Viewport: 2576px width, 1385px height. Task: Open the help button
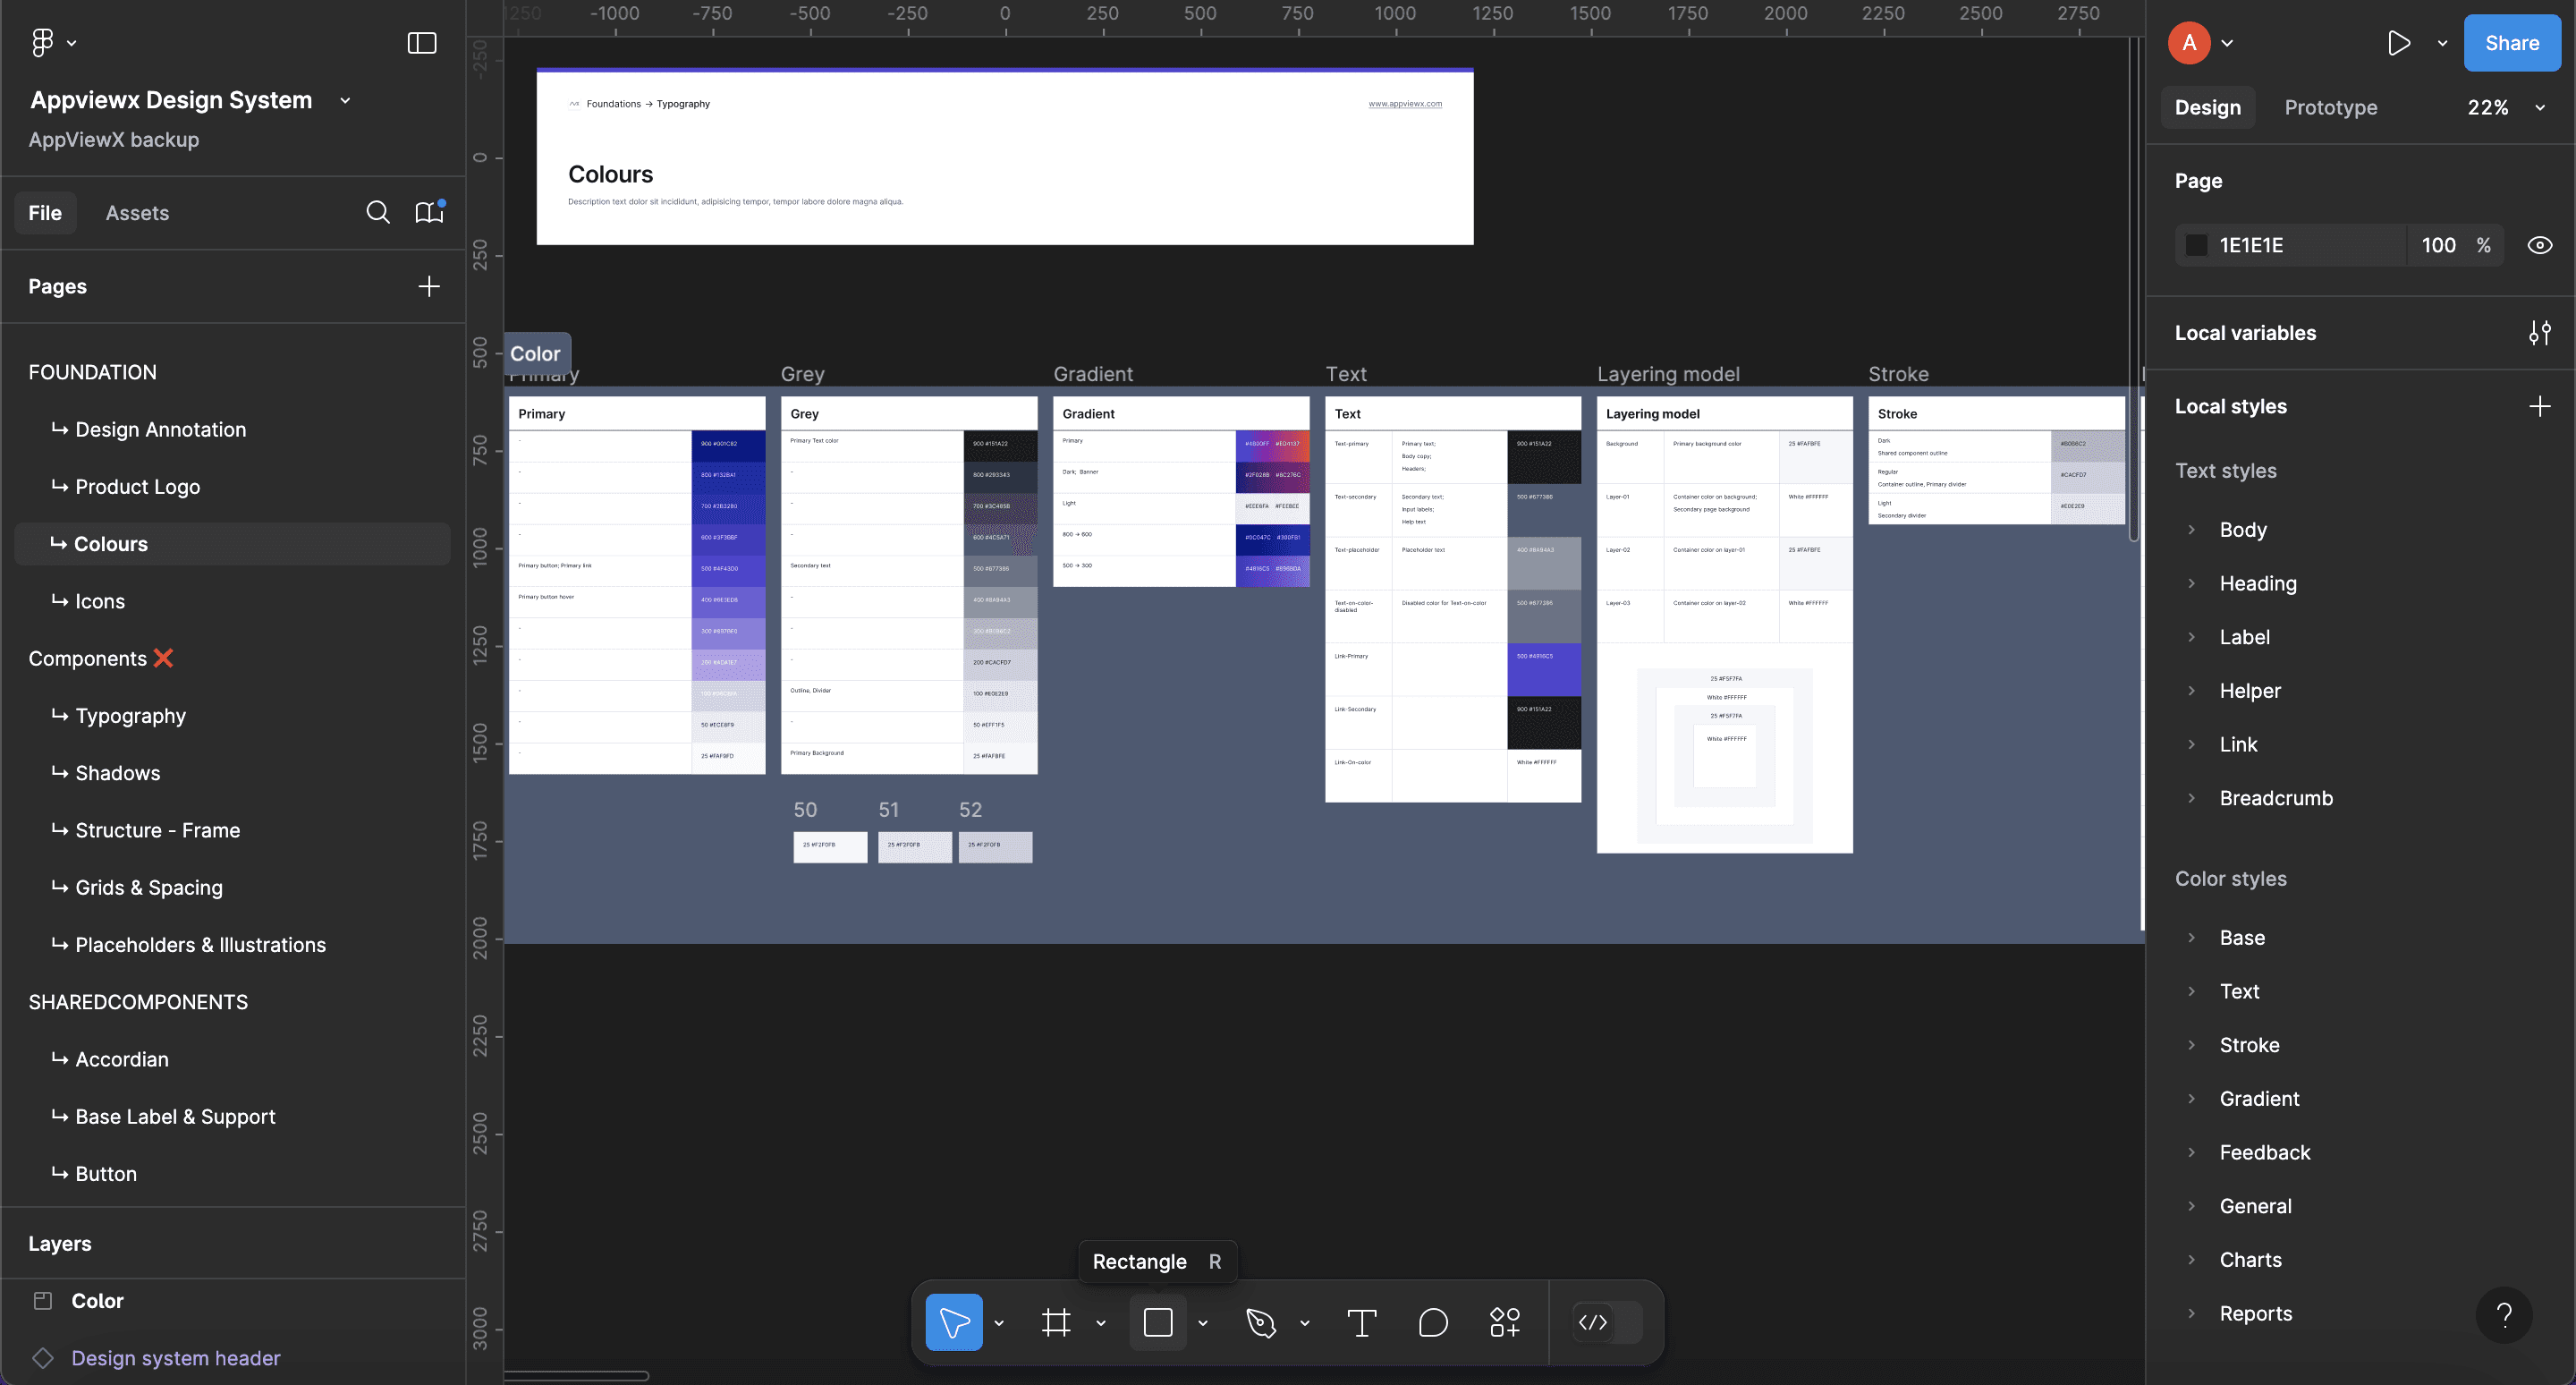tap(2504, 1315)
